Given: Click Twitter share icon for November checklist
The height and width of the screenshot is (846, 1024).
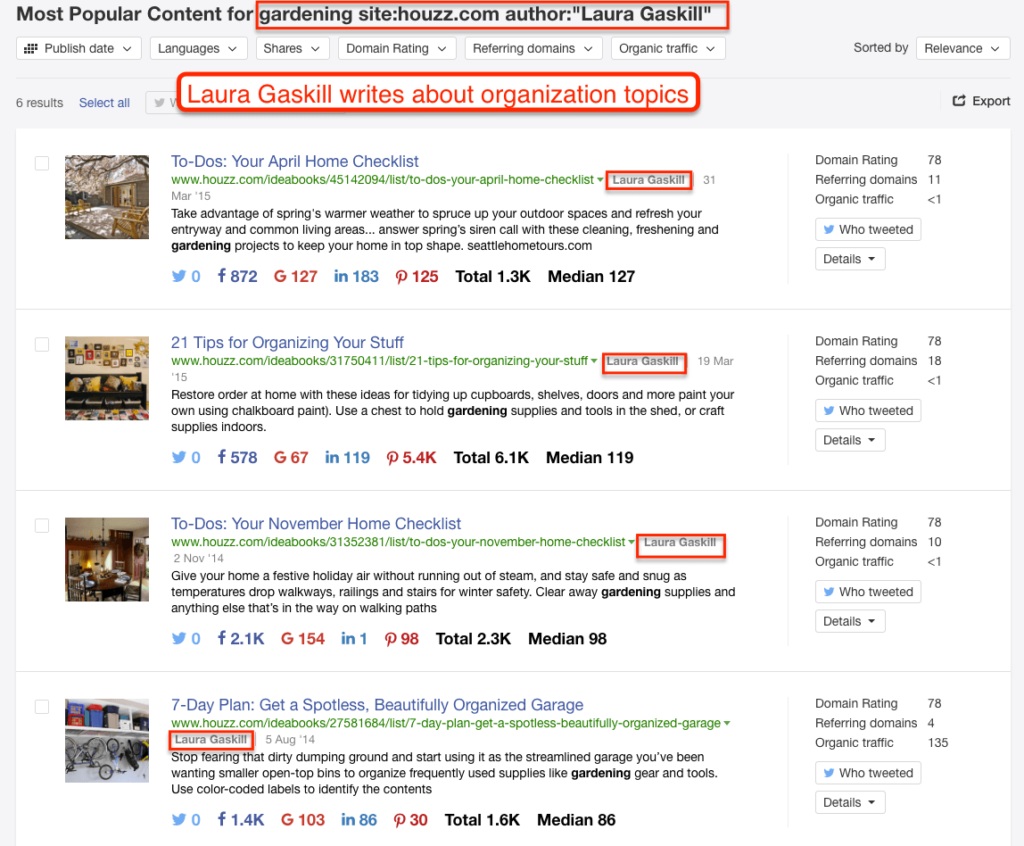Looking at the screenshot, I should point(178,638).
